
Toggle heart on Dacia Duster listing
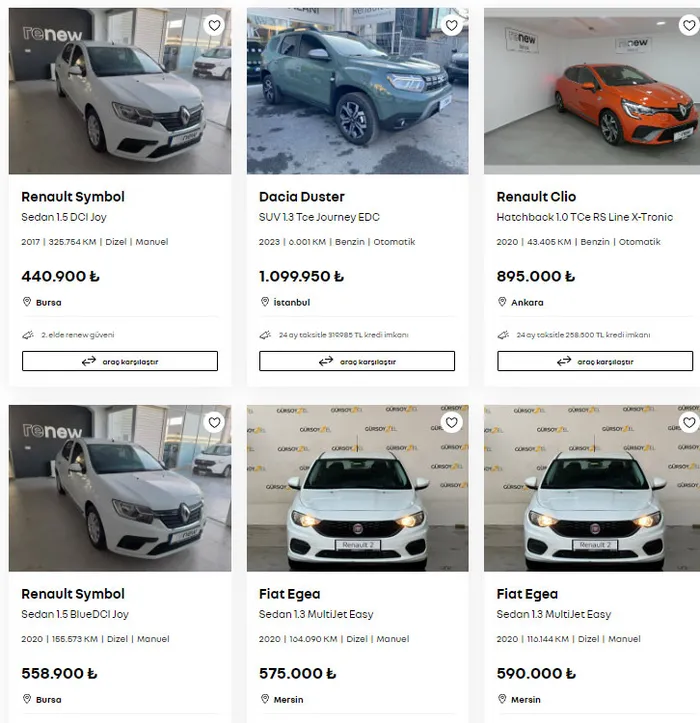tap(451, 25)
